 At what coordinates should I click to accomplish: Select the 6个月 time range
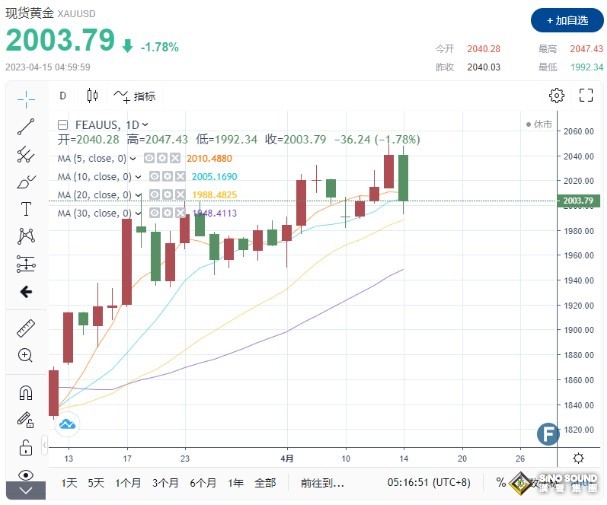[204, 483]
